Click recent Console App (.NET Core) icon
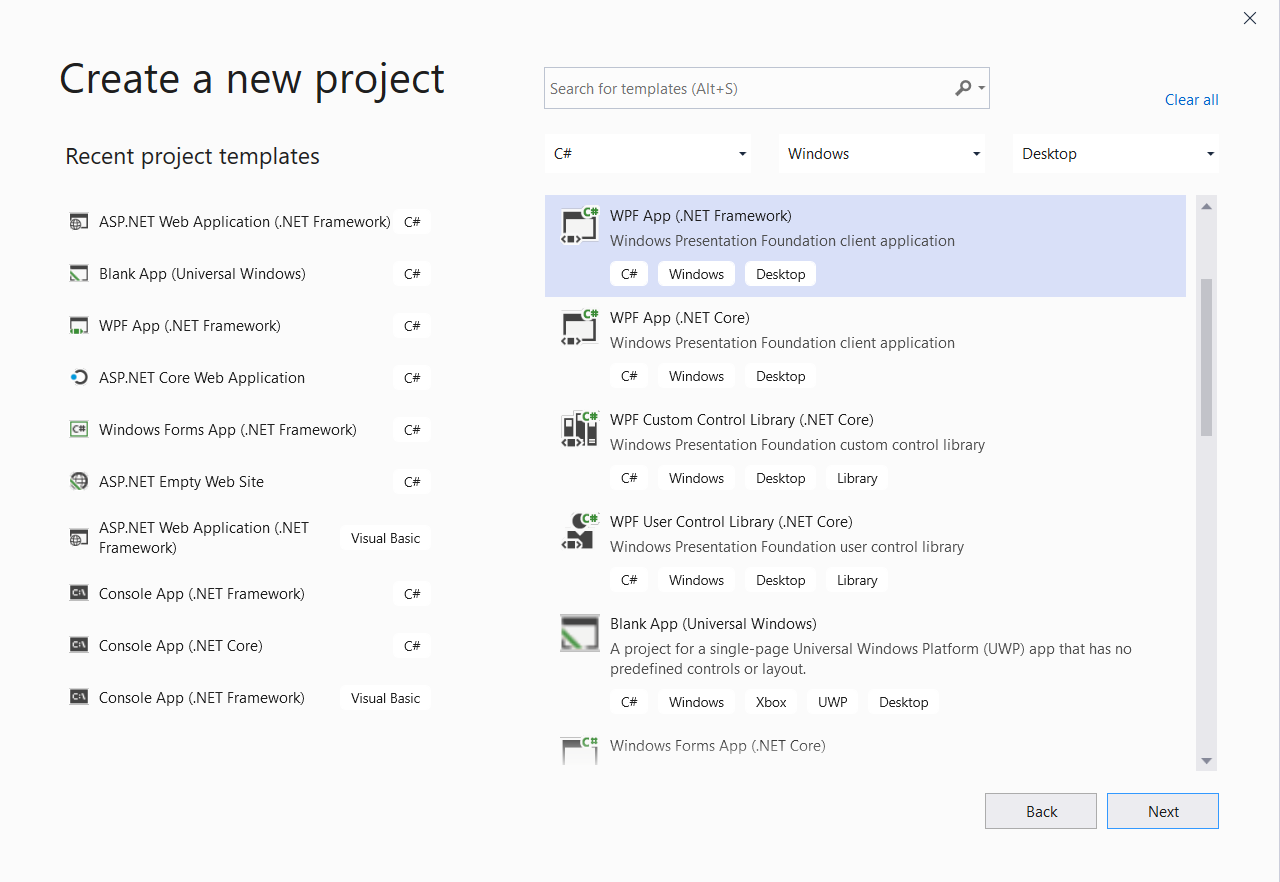The width and height of the screenshot is (1280, 882). (x=79, y=646)
